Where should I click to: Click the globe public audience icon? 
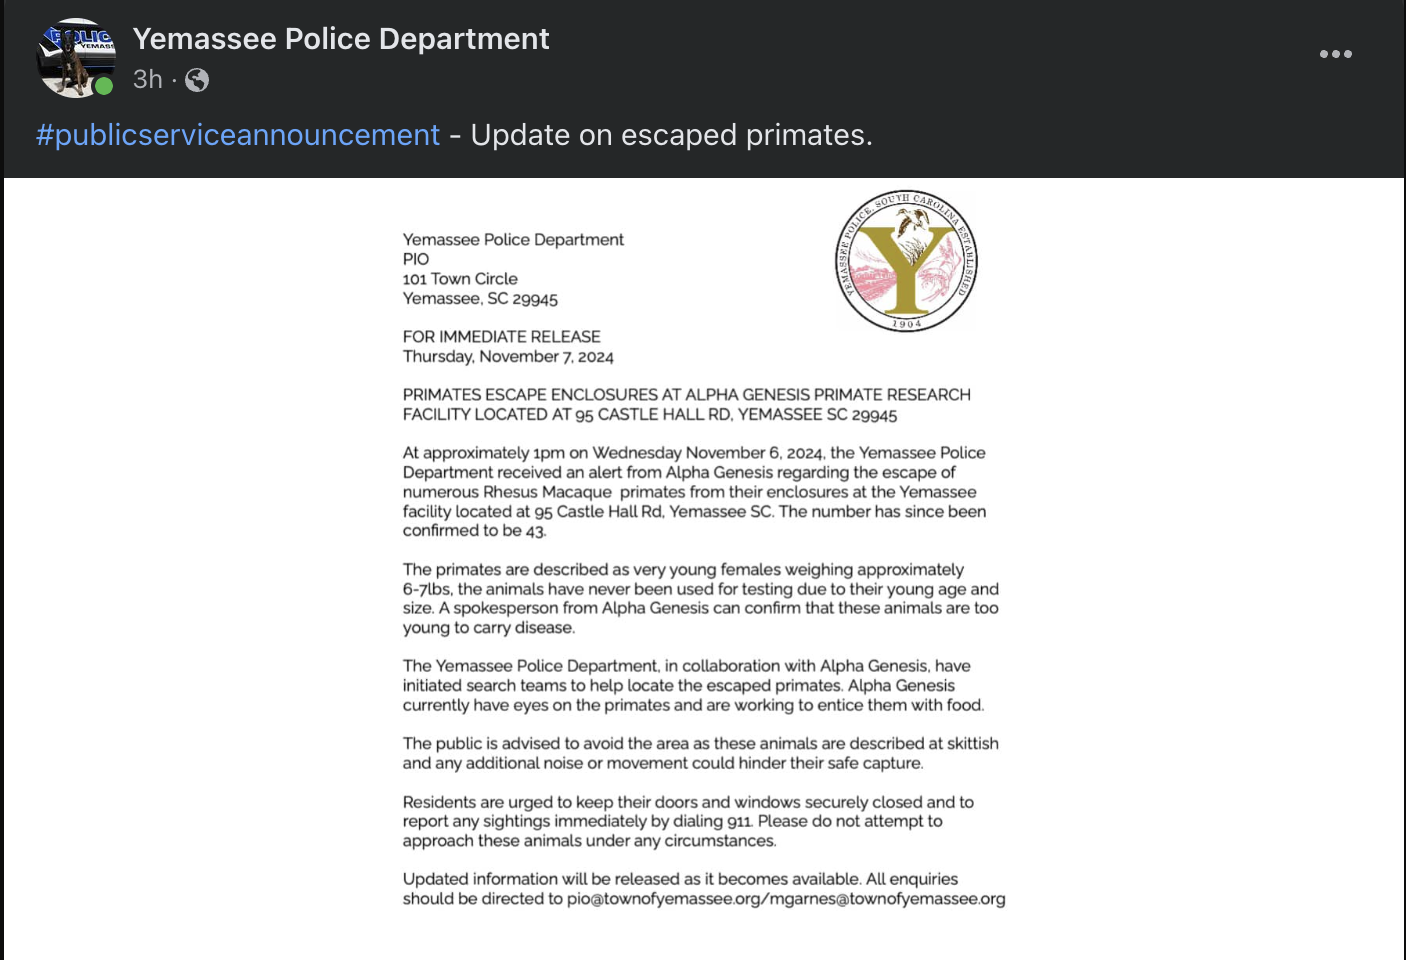(x=197, y=80)
